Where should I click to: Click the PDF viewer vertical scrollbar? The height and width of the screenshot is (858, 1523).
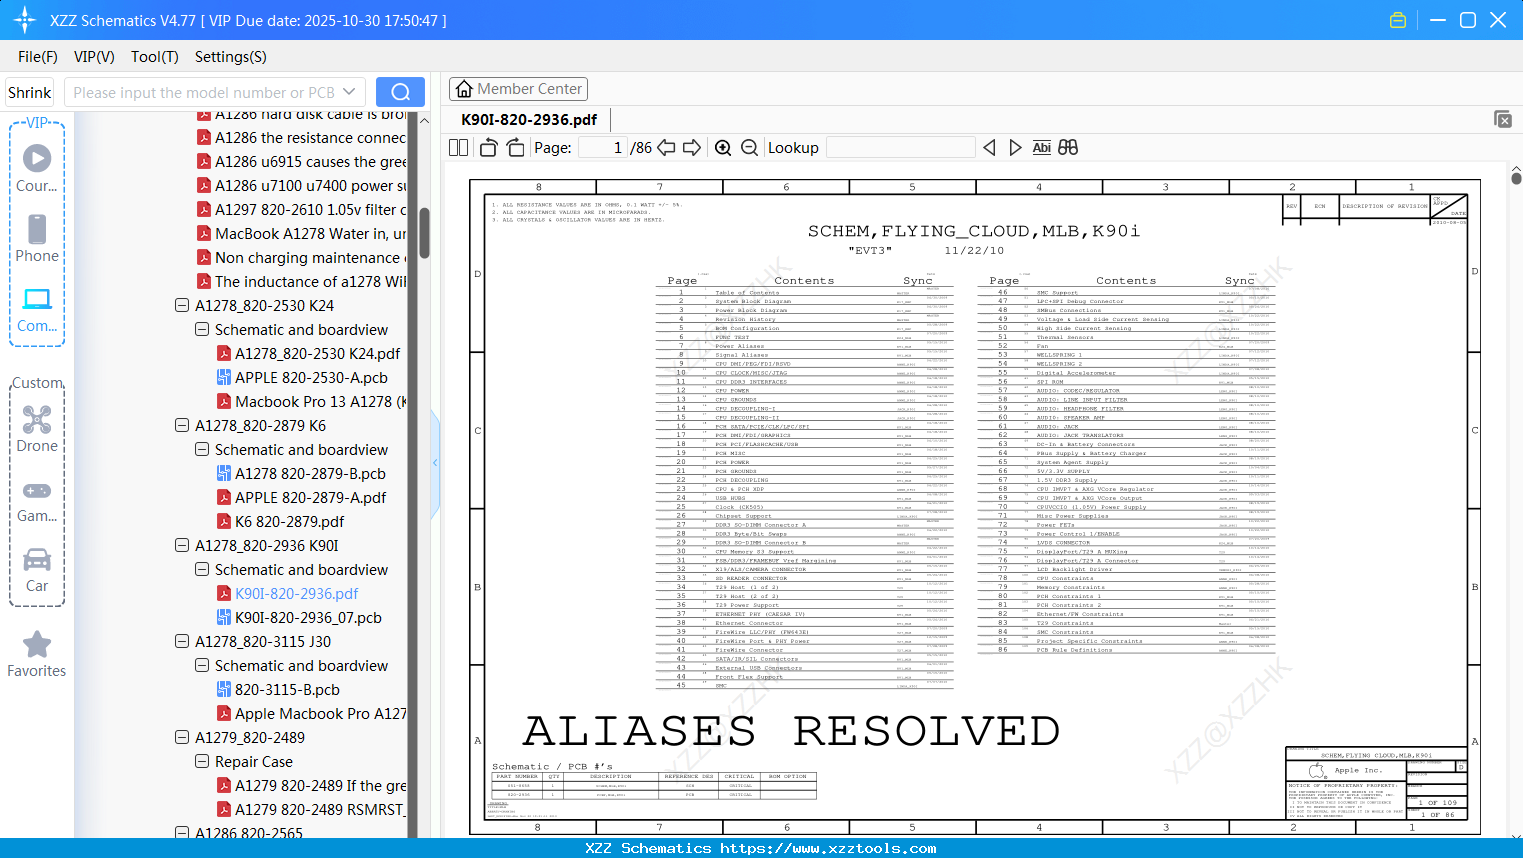[x=1516, y=178]
